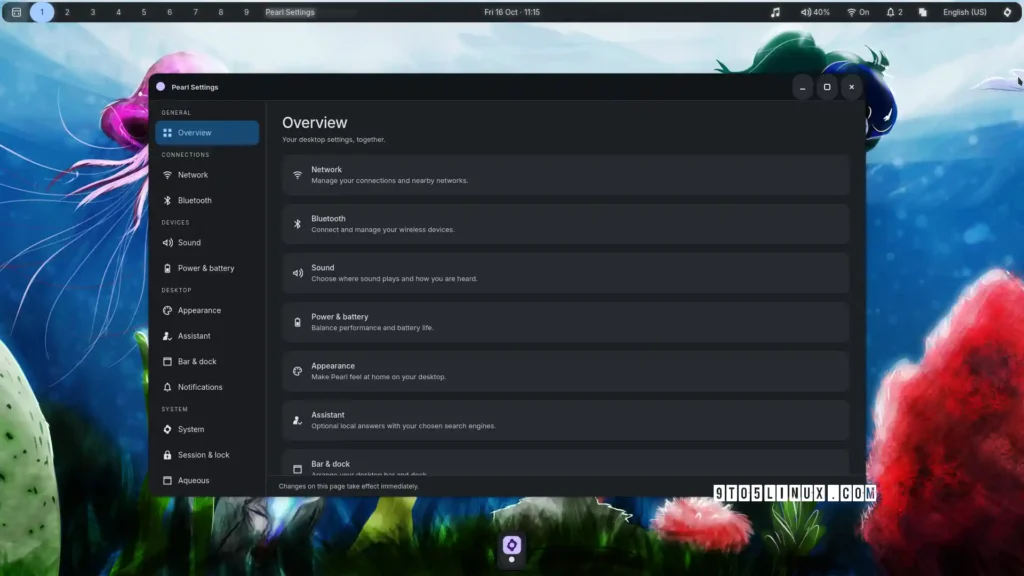The height and width of the screenshot is (576, 1024).
Task: Click the launcher icon at top-left
Action: (16, 12)
